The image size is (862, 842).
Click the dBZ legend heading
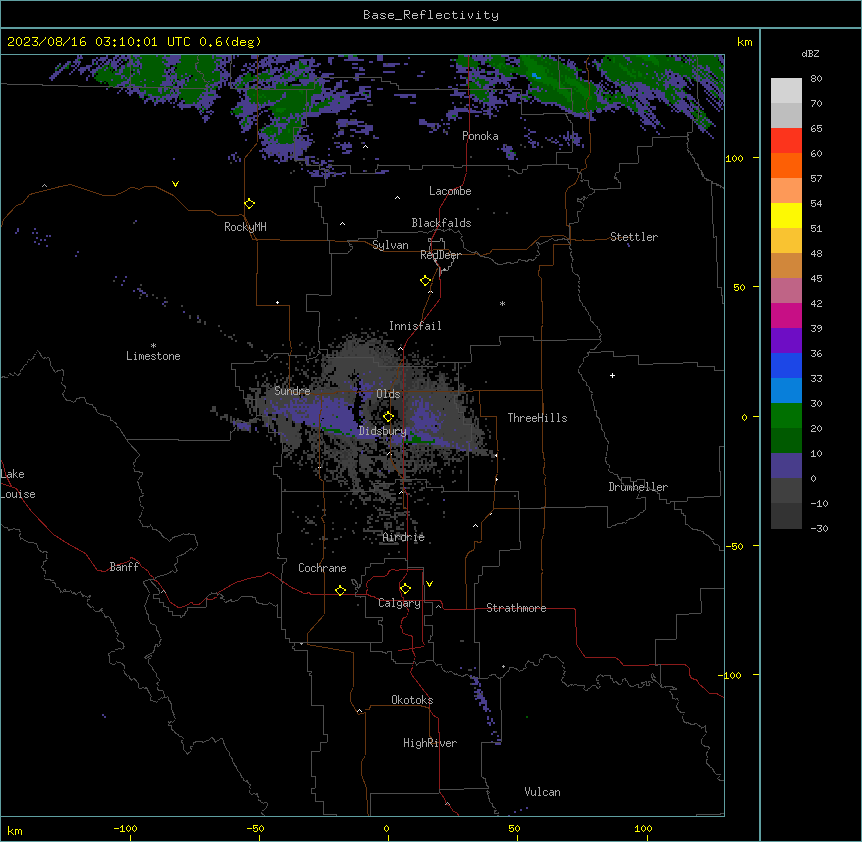point(810,53)
